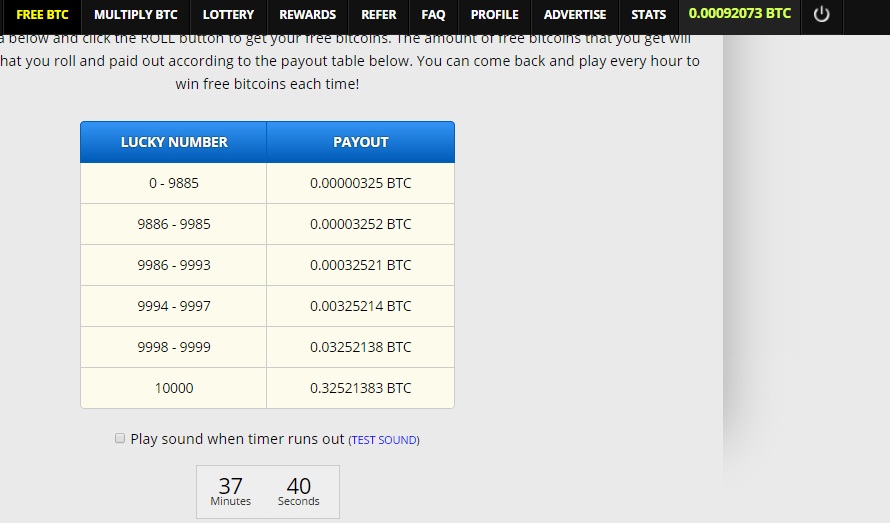The height and width of the screenshot is (523, 890).
Task: Select the 0.32521383 BTC jackpot payout cell
Action: (360, 388)
